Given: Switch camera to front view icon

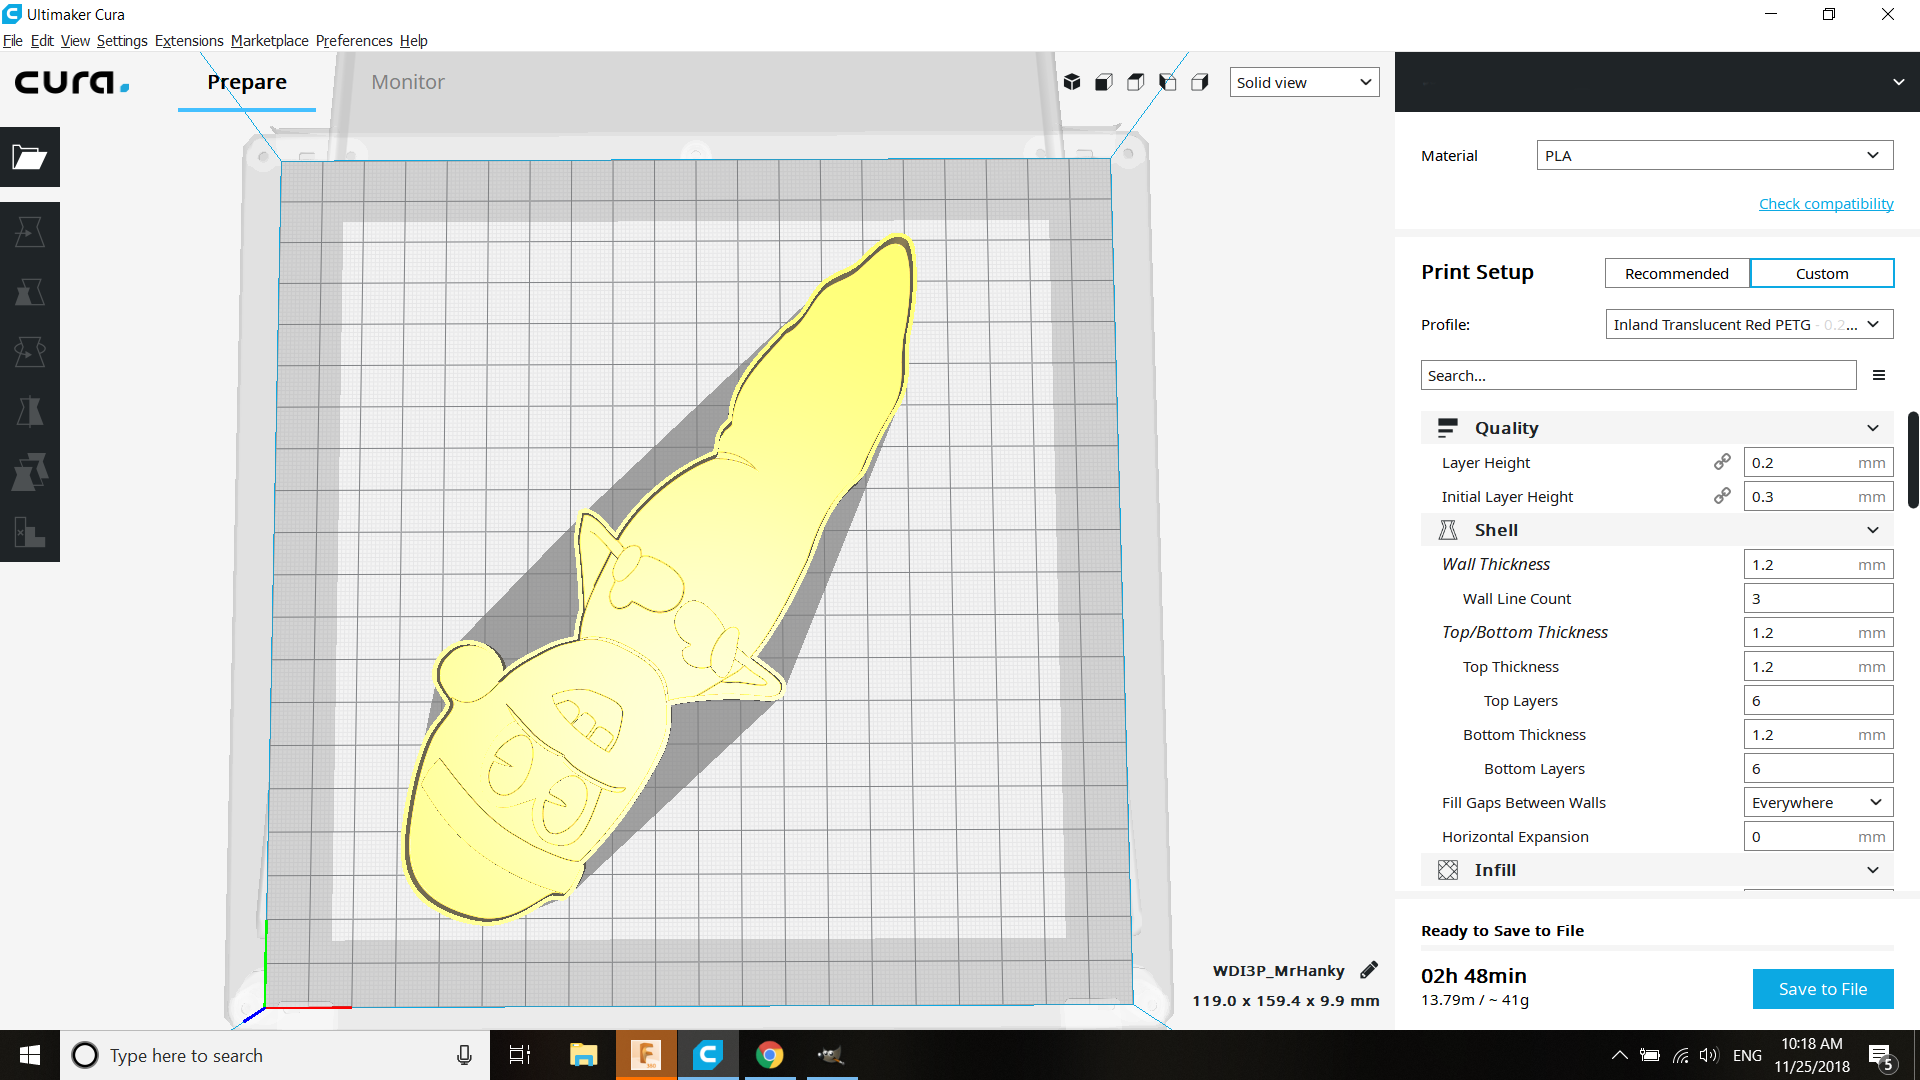Looking at the screenshot, I should (x=1104, y=82).
